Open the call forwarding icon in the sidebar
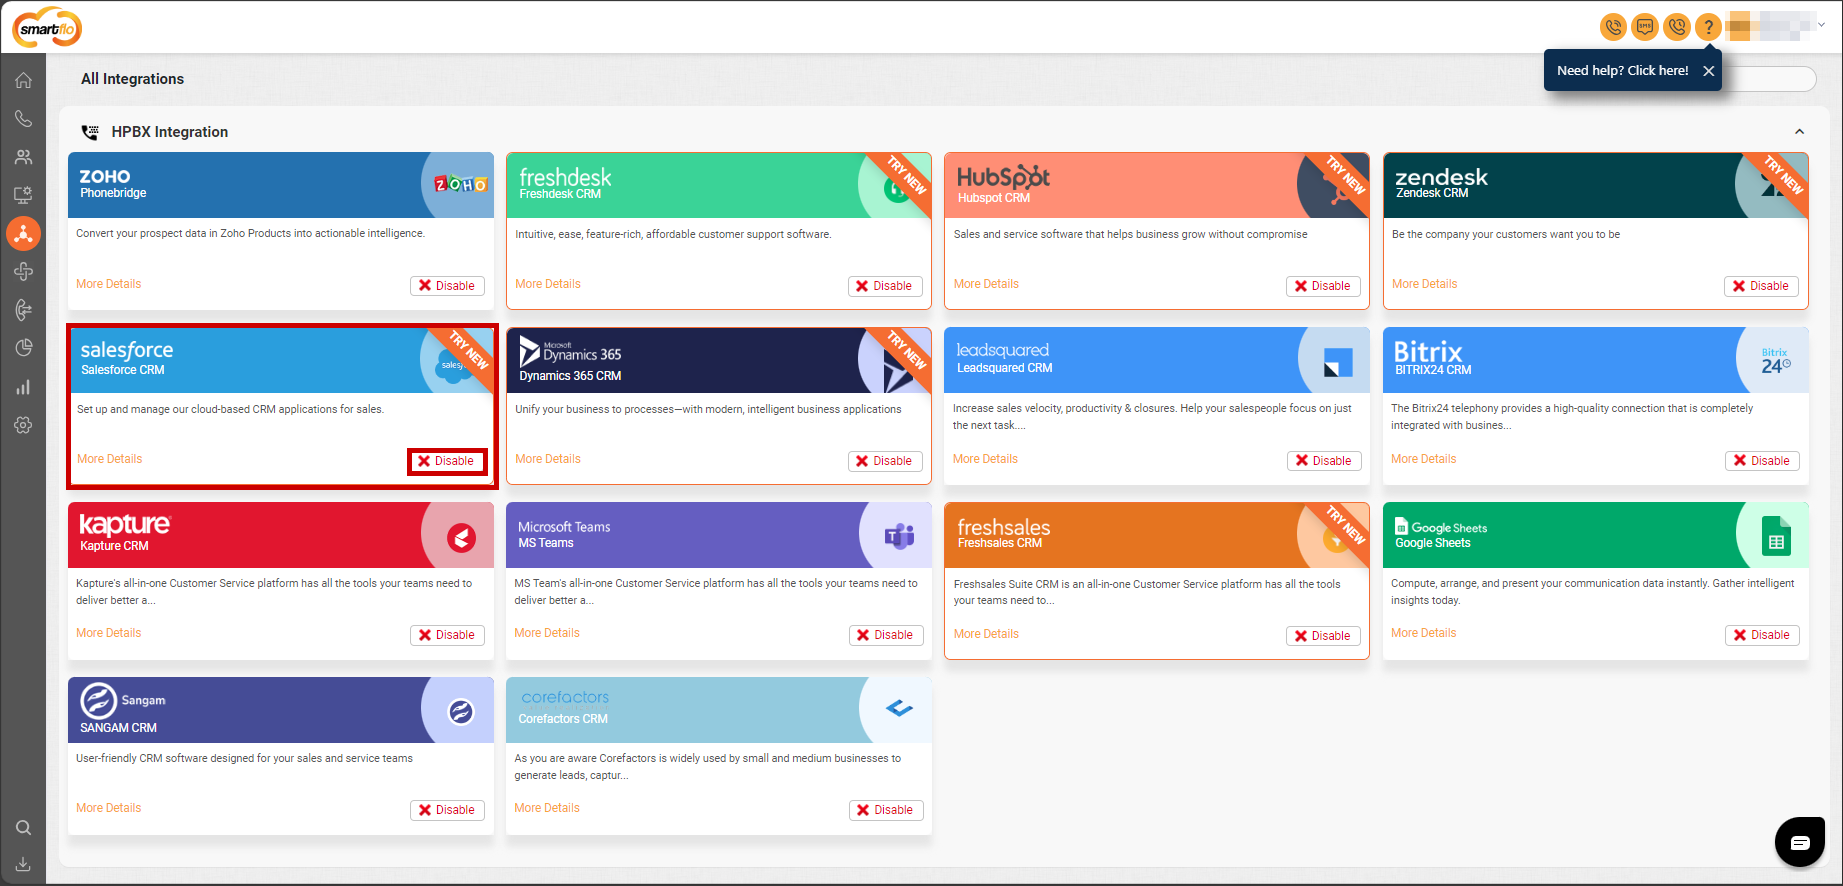 (23, 310)
